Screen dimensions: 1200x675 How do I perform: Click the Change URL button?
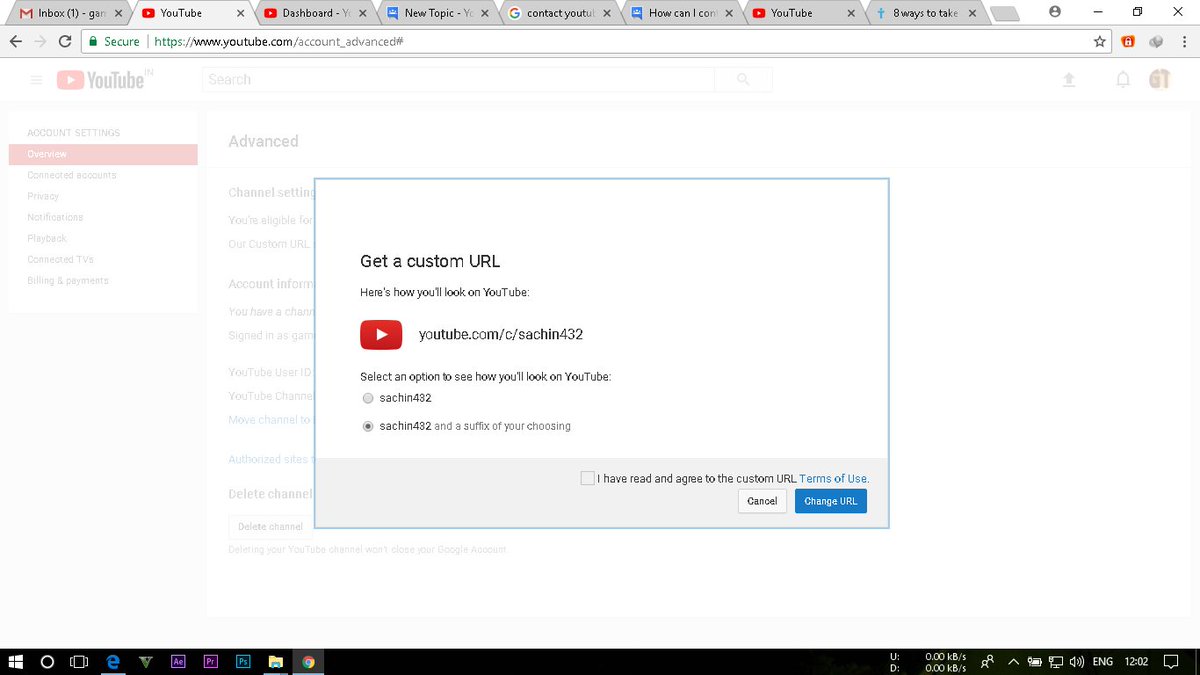(830, 501)
